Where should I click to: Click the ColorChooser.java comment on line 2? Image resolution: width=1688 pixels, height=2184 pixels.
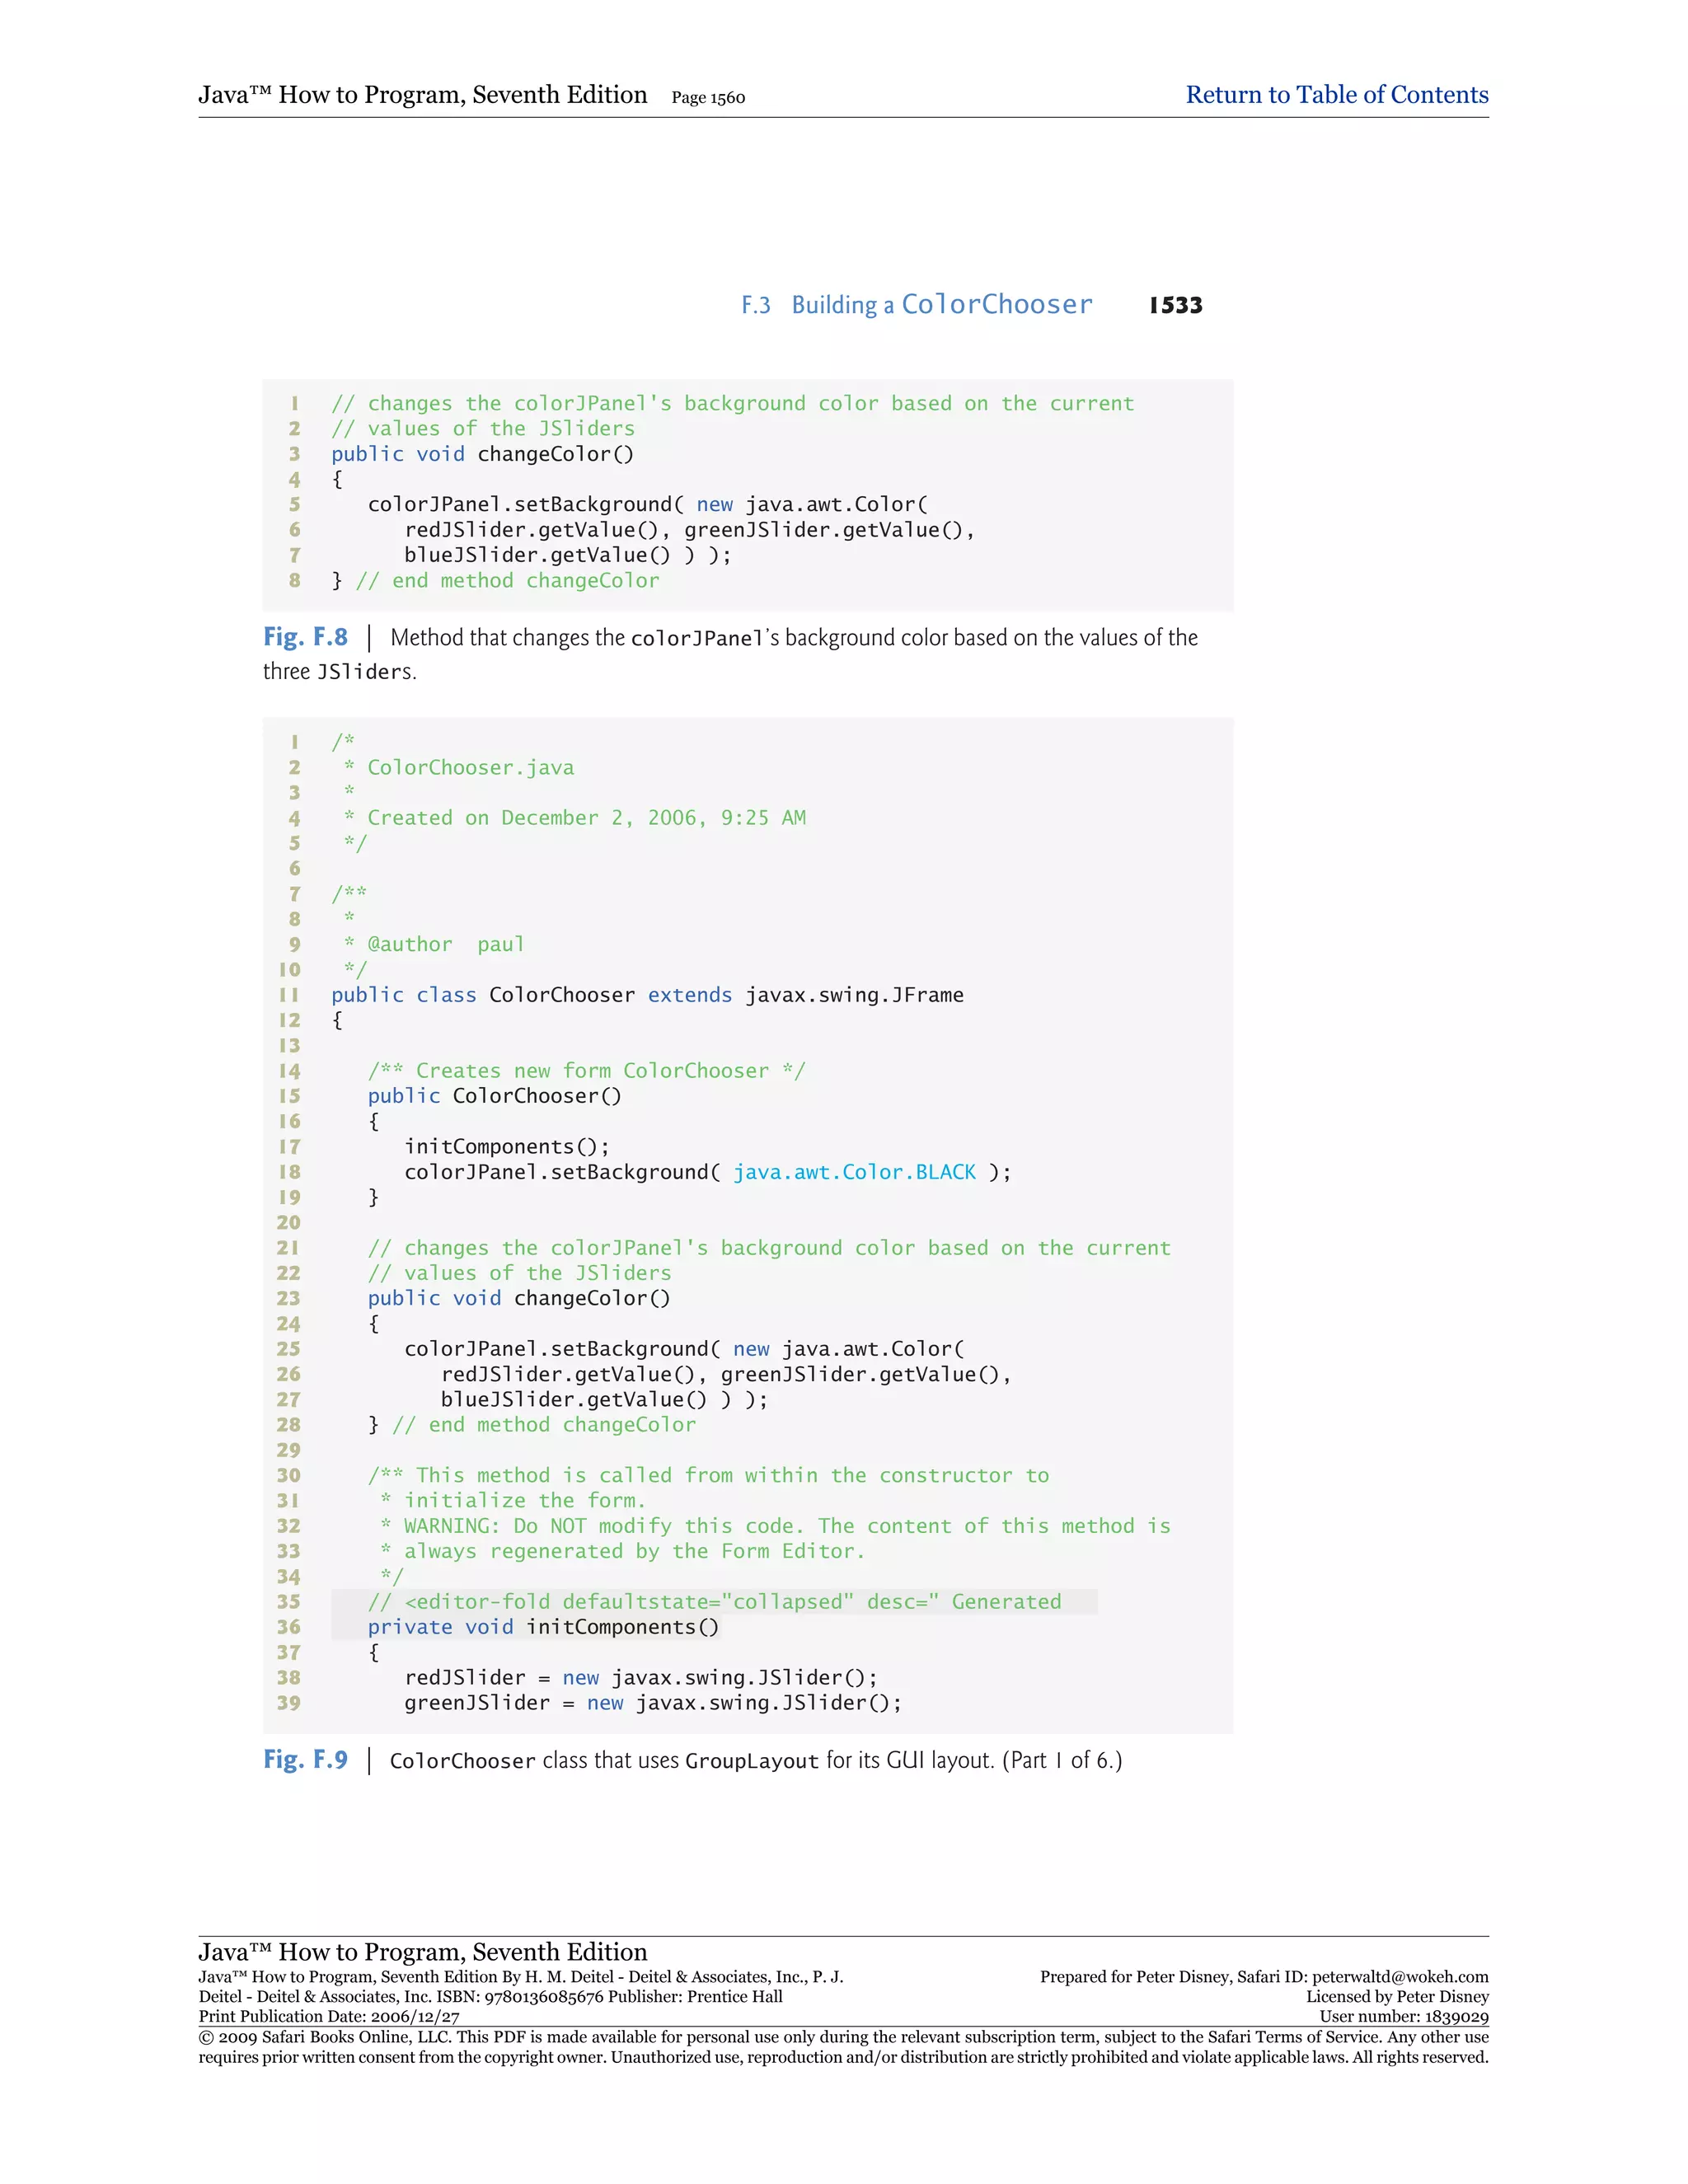point(470,768)
